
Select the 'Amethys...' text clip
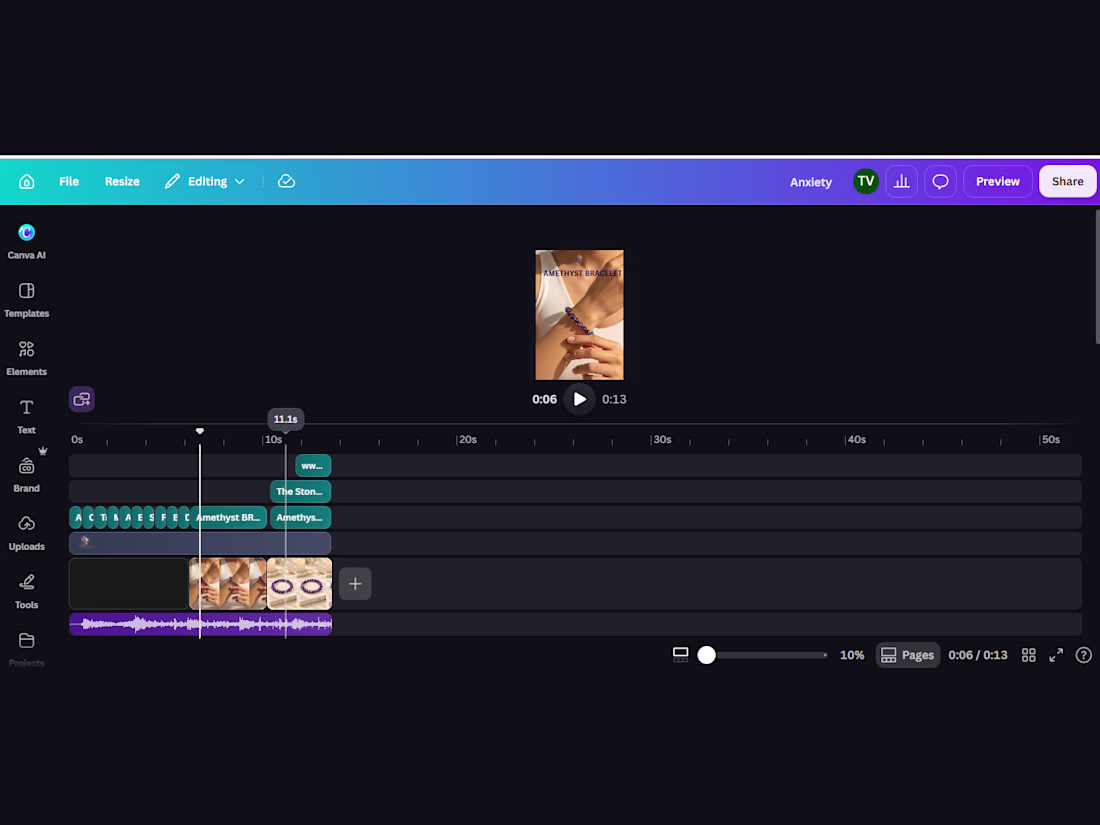coord(300,518)
